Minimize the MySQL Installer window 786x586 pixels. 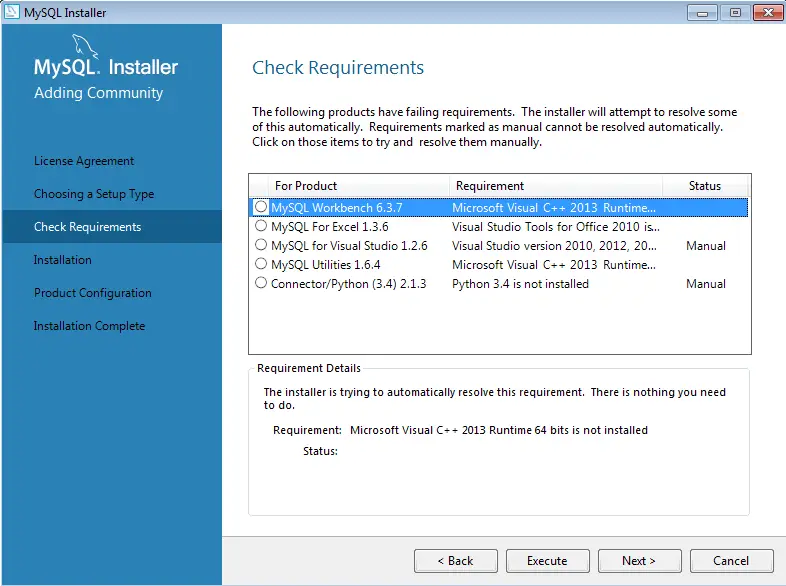702,13
